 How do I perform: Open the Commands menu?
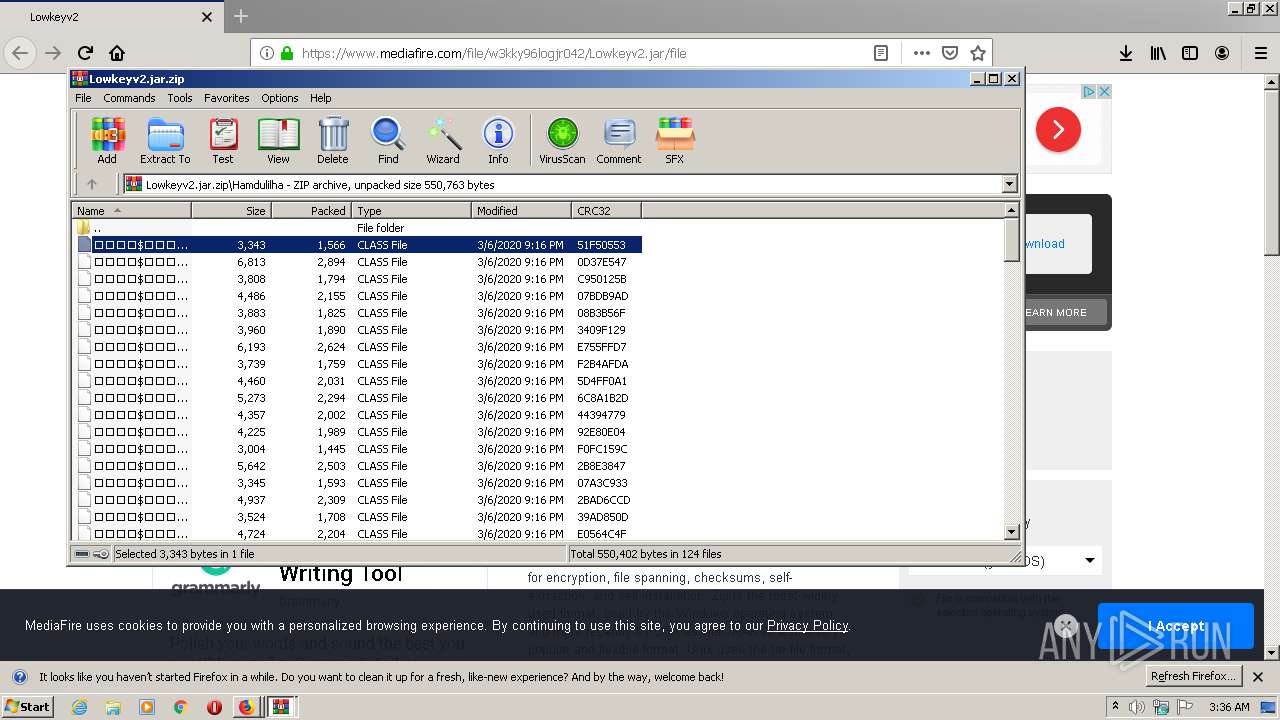pos(129,98)
